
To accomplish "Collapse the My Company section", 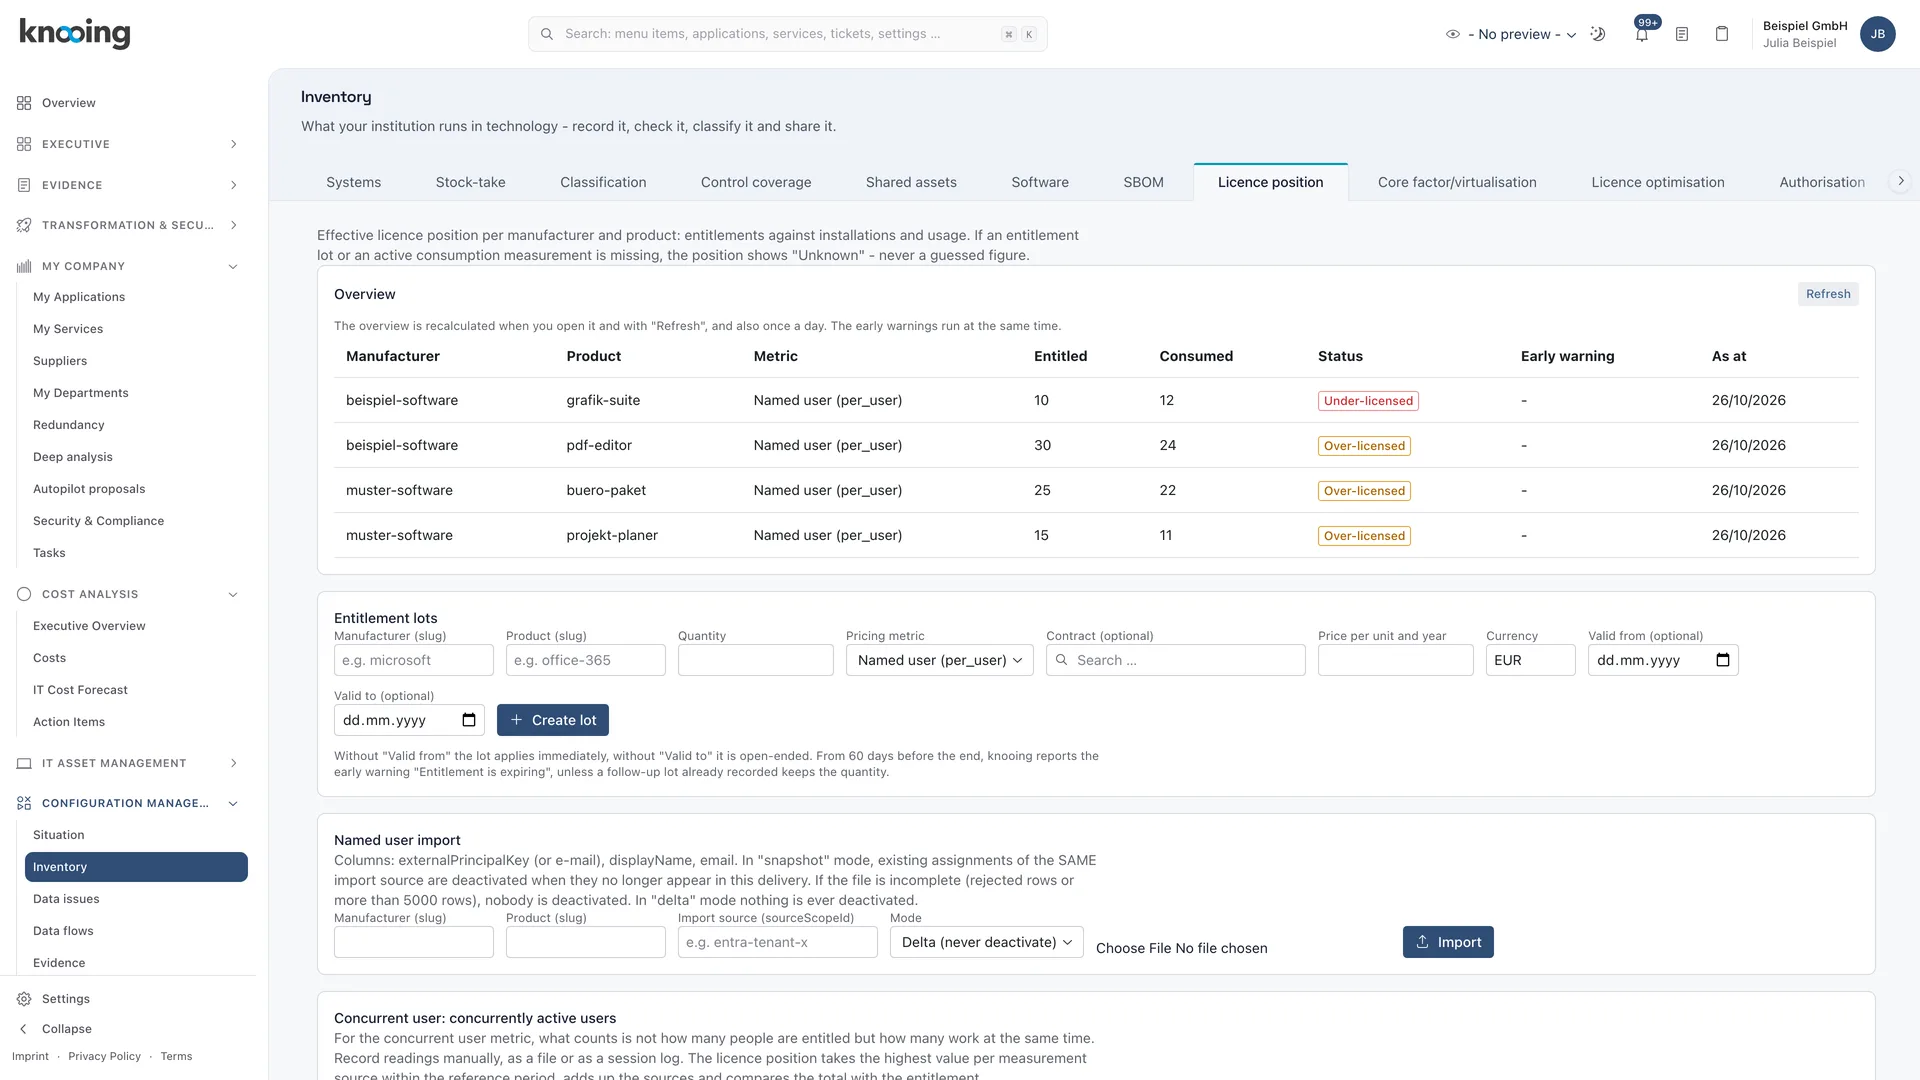I will coord(233,266).
